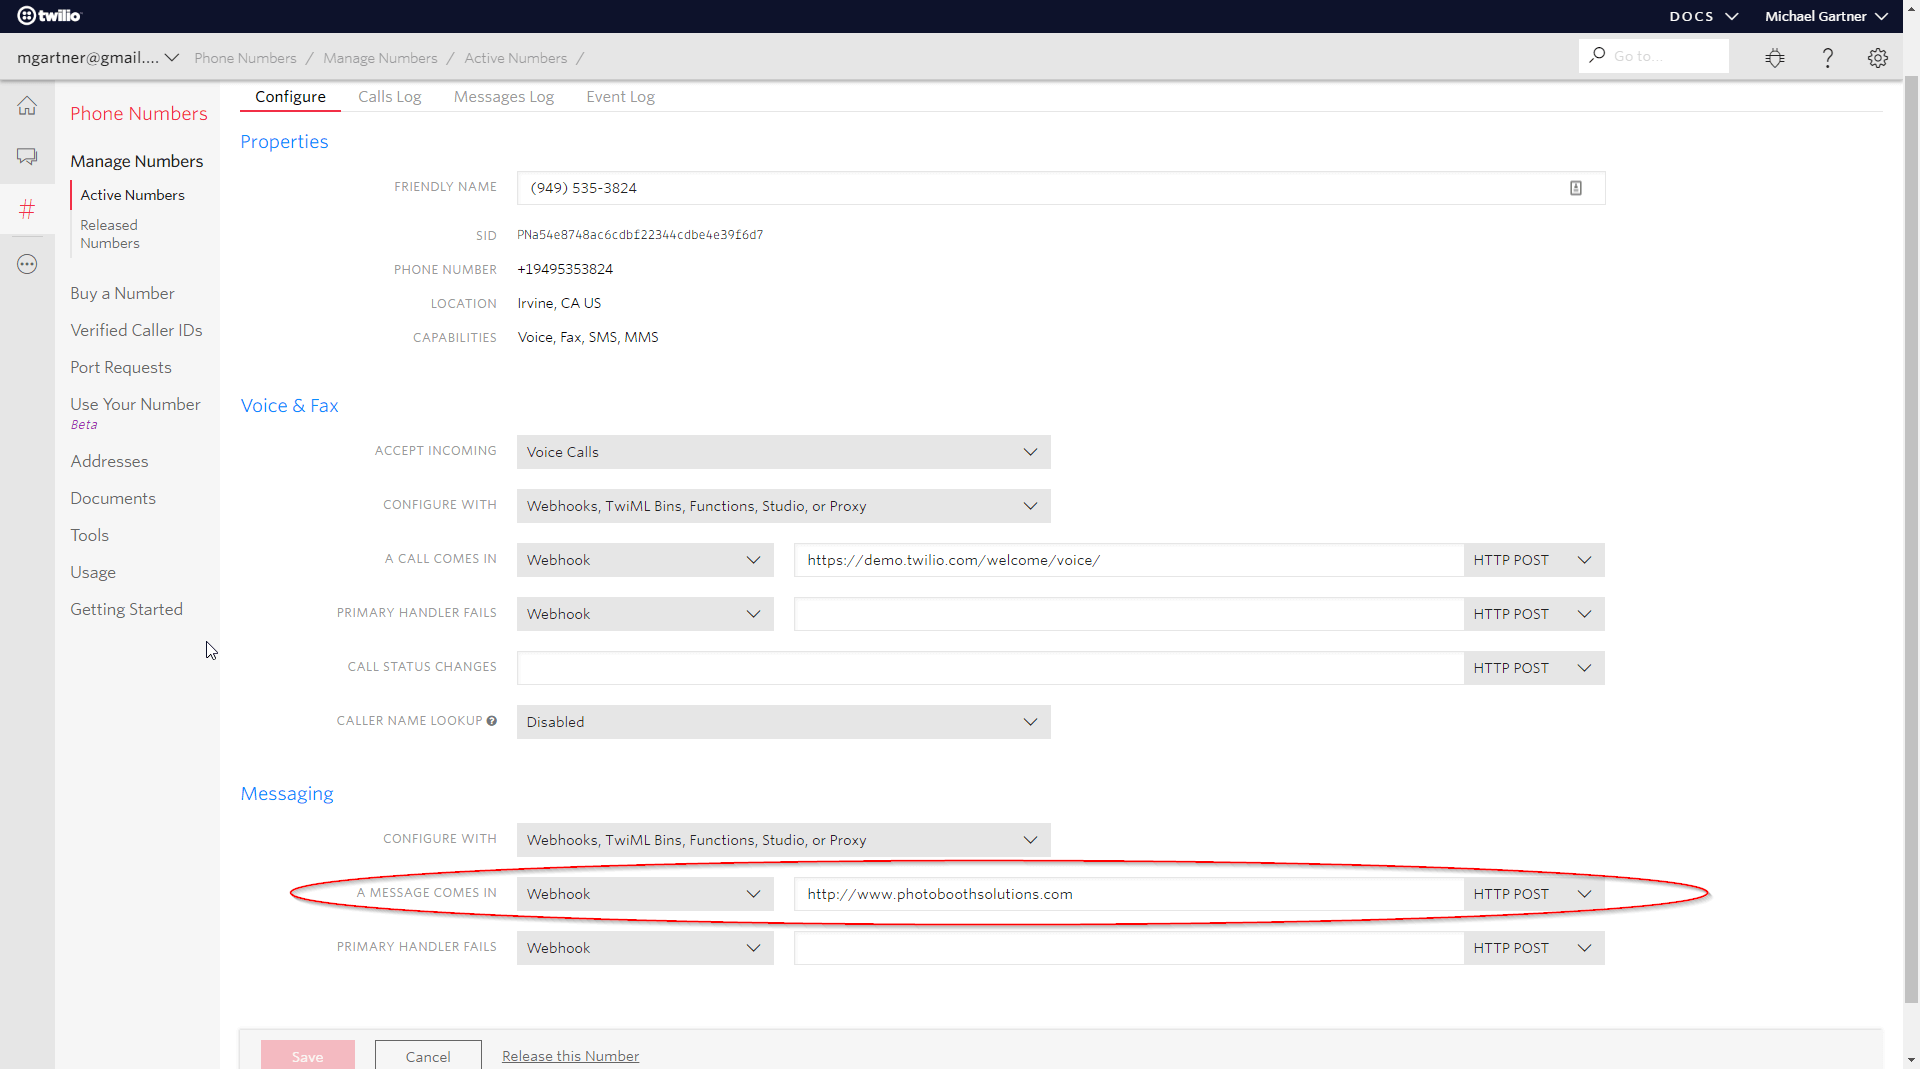
Task: Click Caller Name Lookup help icon
Action: [492, 721]
